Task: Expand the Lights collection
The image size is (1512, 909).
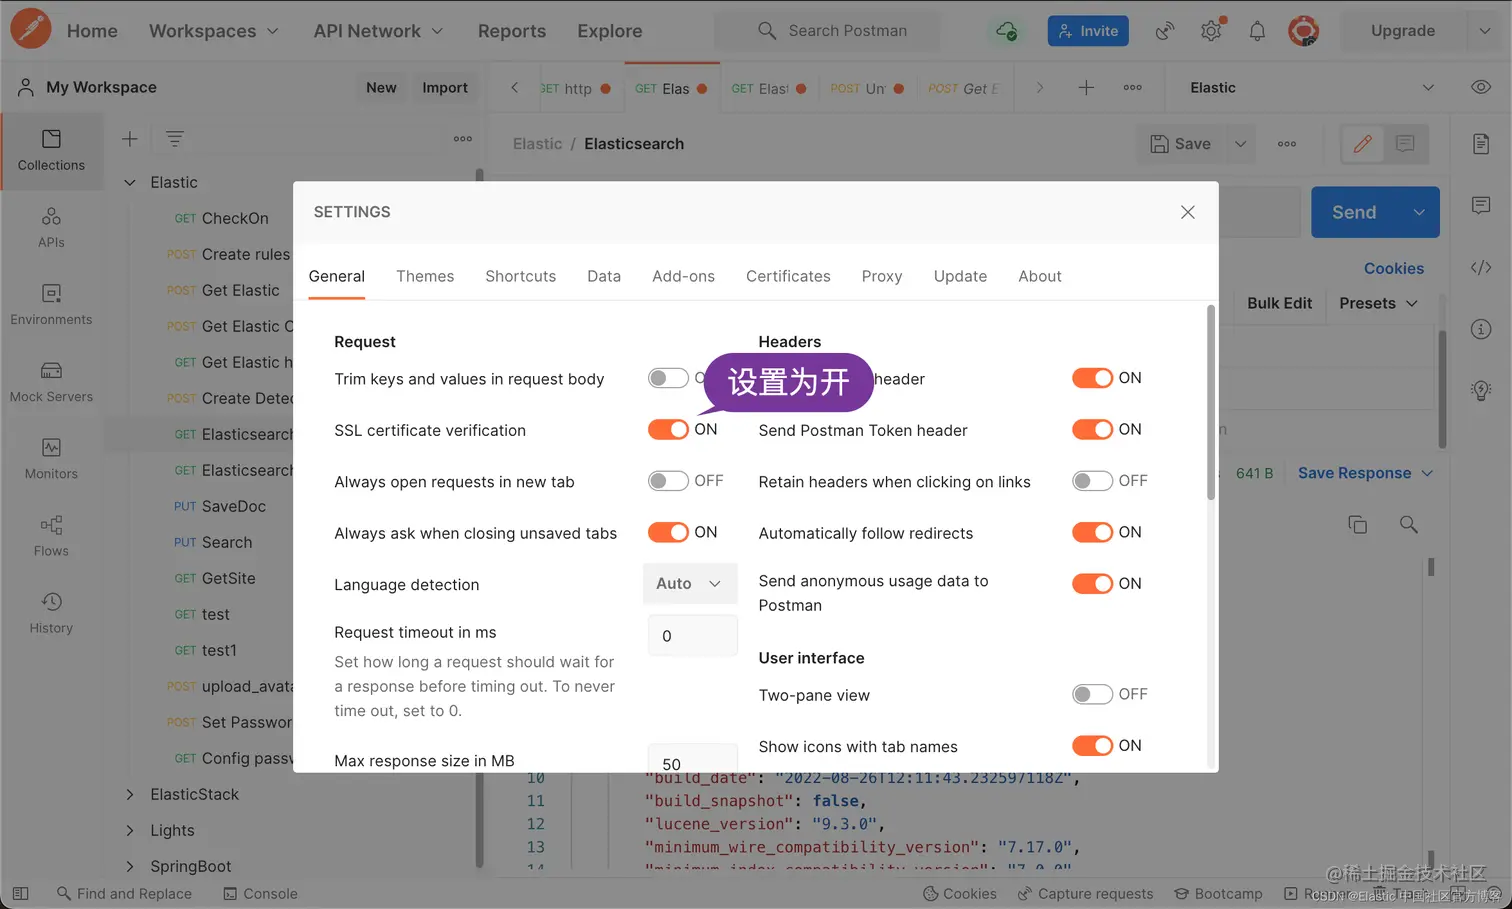Action: (130, 830)
